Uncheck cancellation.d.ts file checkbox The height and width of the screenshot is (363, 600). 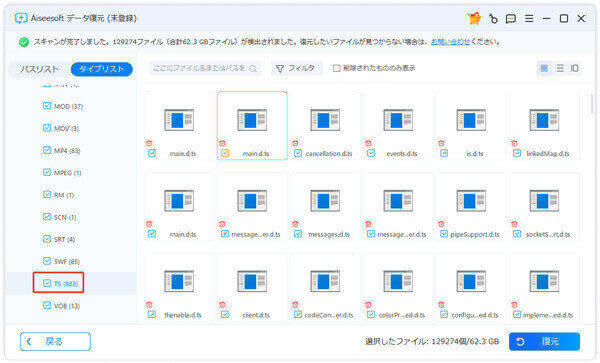coord(298,153)
